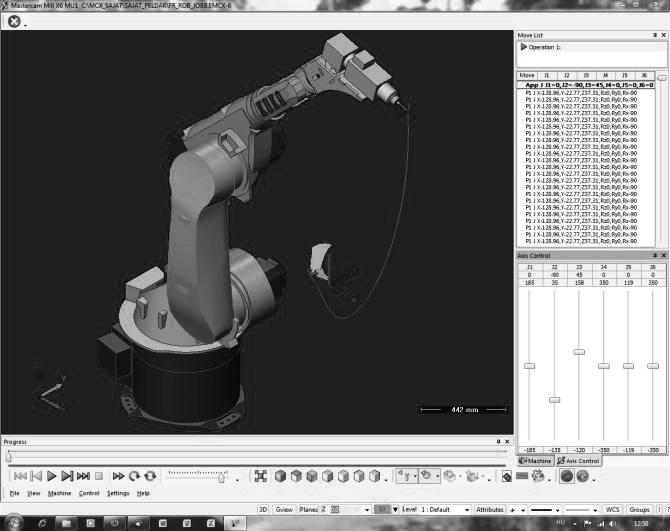
Task: Click the double-arrow refresh cycle icon
Action: click(150, 476)
